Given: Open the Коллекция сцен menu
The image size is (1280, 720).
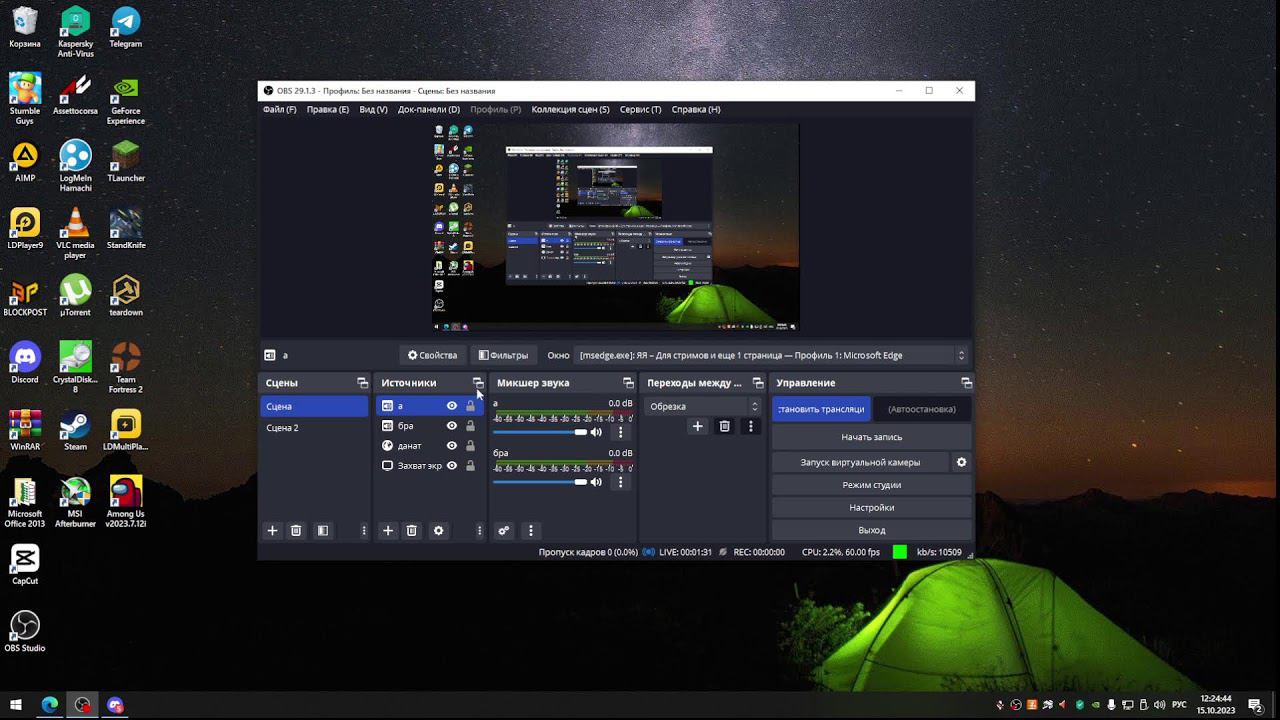Looking at the screenshot, I should (x=571, y=110).
